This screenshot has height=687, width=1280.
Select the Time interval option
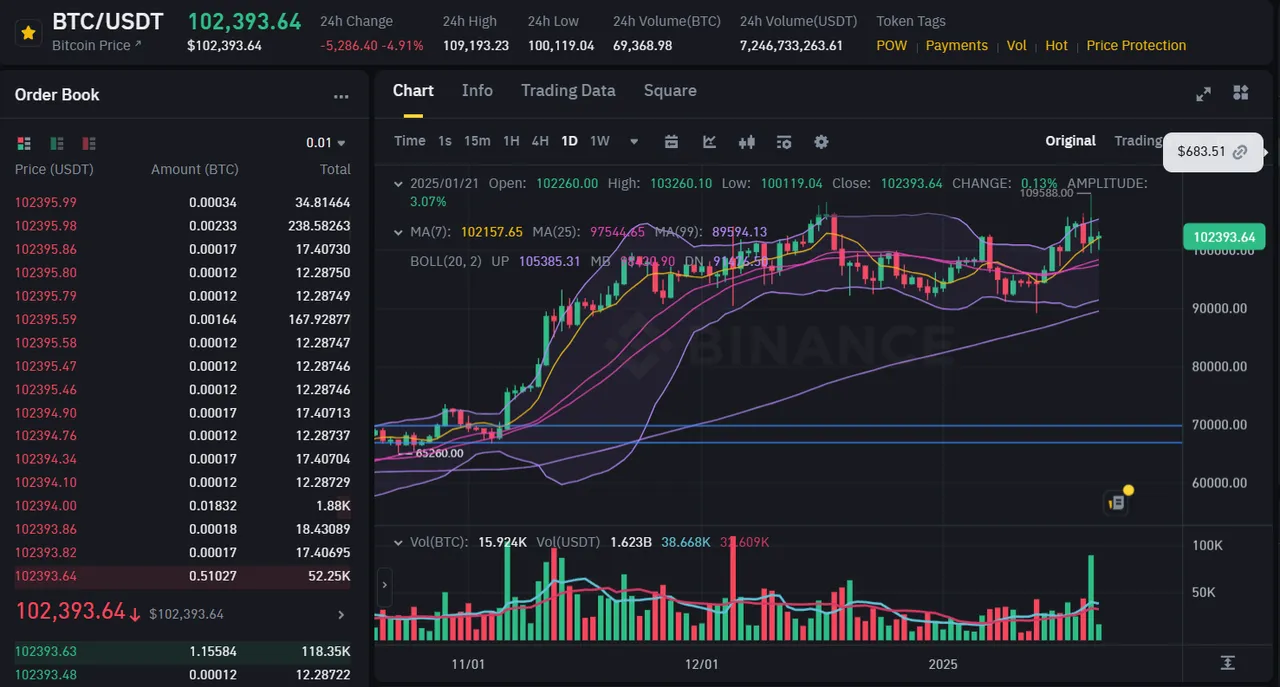[410, 141]
